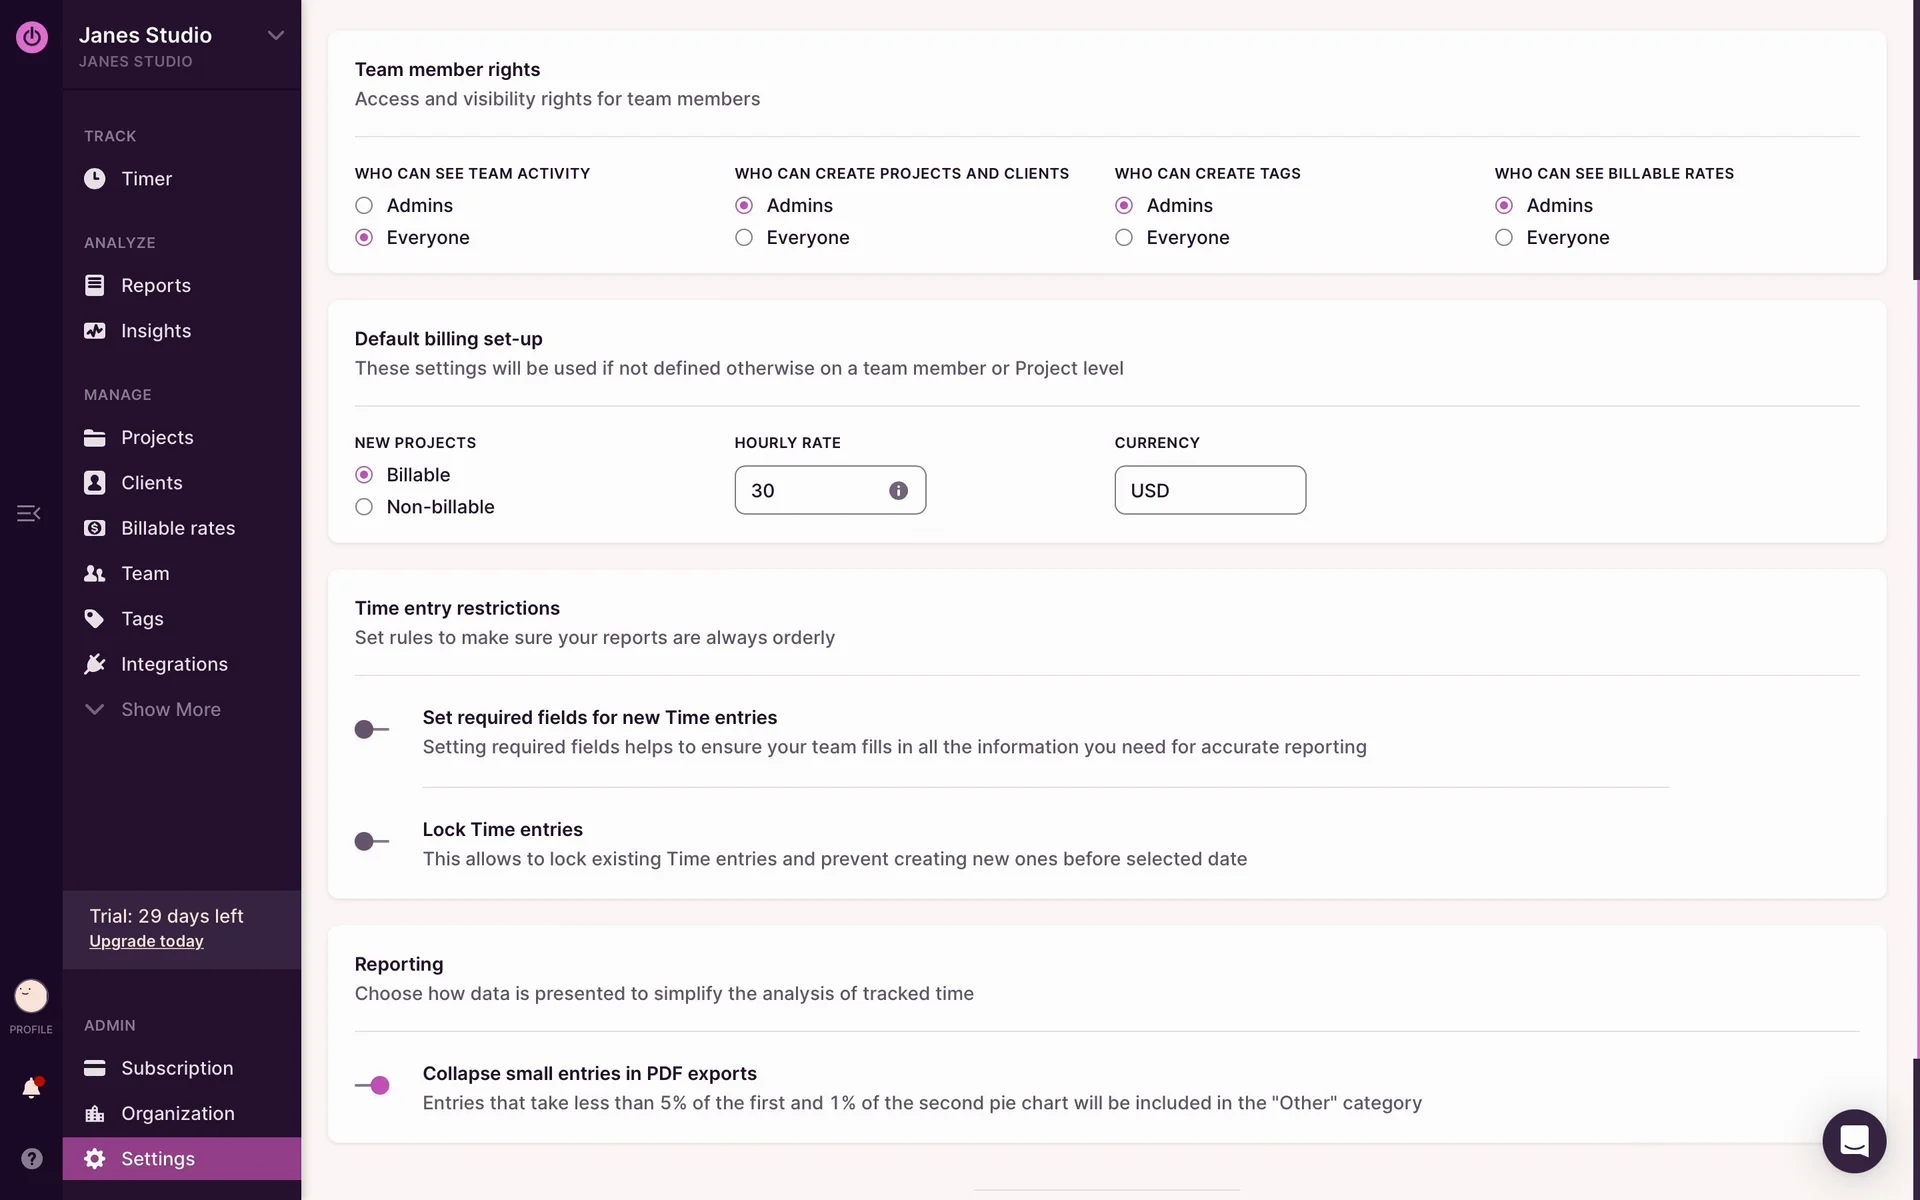Click the Insights chart icon

tap(94, 331)
